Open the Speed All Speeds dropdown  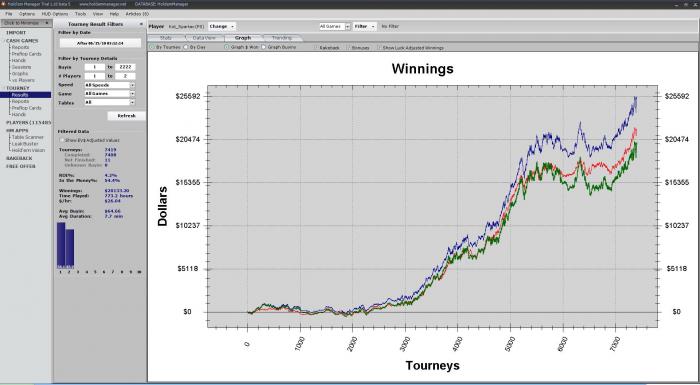(110, 85)
